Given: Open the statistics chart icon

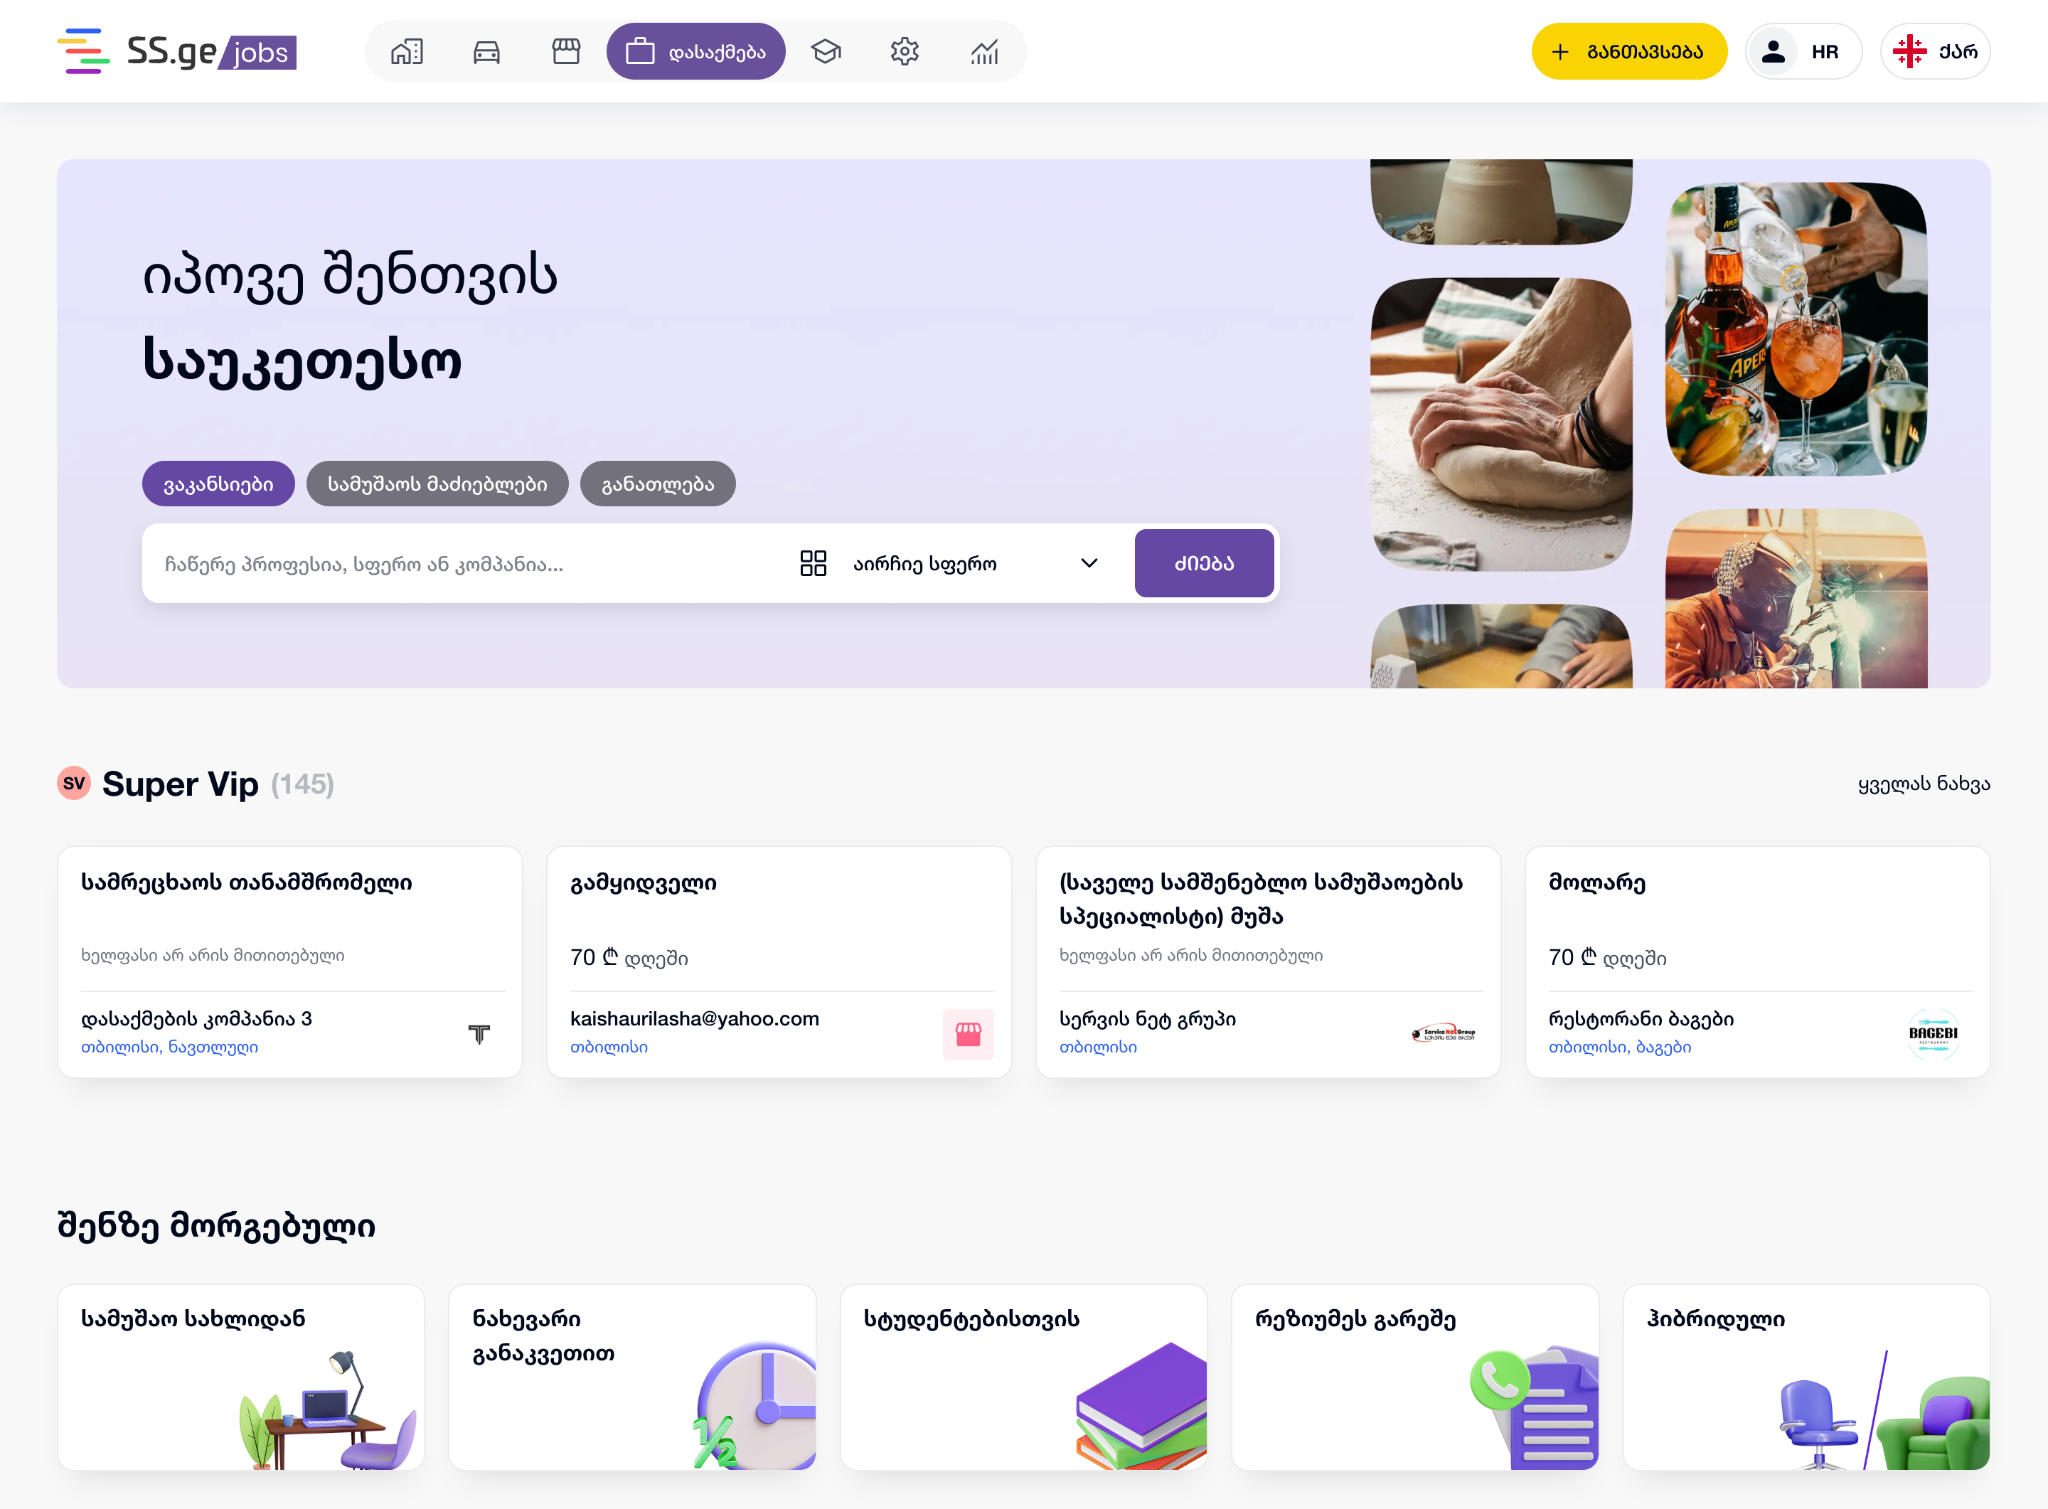Looking at the screenshot, I should [x=984, y=51].
